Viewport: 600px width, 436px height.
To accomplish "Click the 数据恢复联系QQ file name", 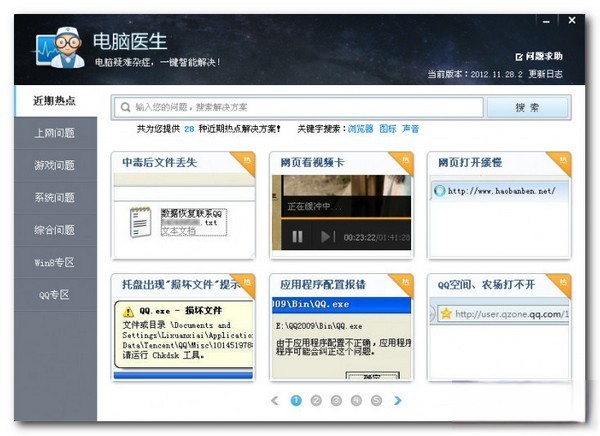I will (191, 213).
